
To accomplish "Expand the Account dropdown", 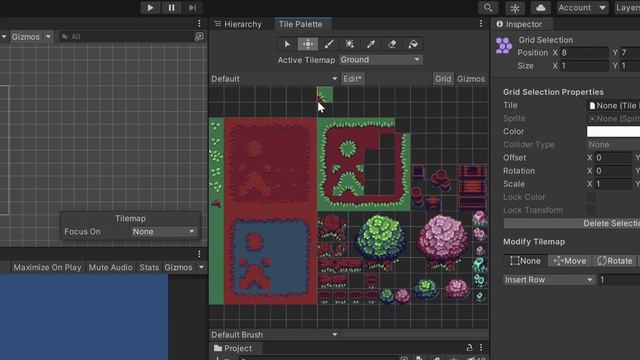I will tap(582, 8).
